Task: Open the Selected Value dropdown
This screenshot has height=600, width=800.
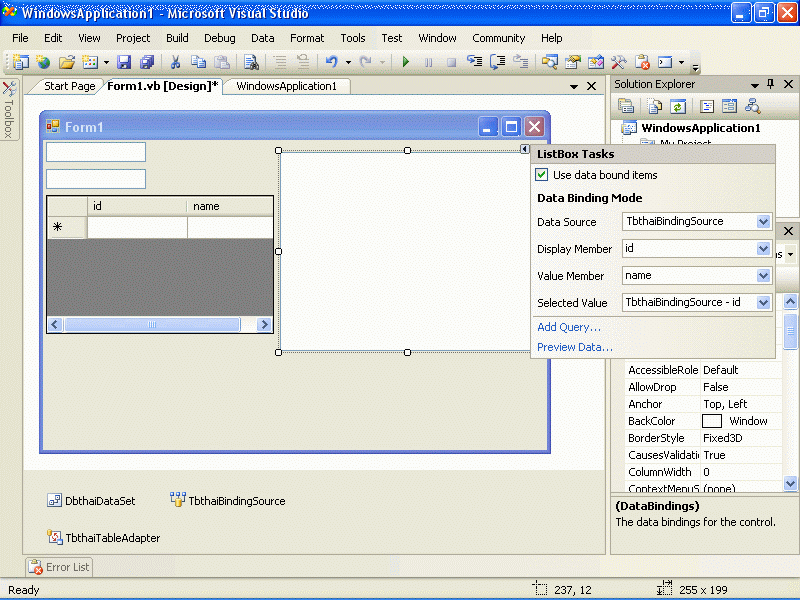Action: tap(763, 303)
